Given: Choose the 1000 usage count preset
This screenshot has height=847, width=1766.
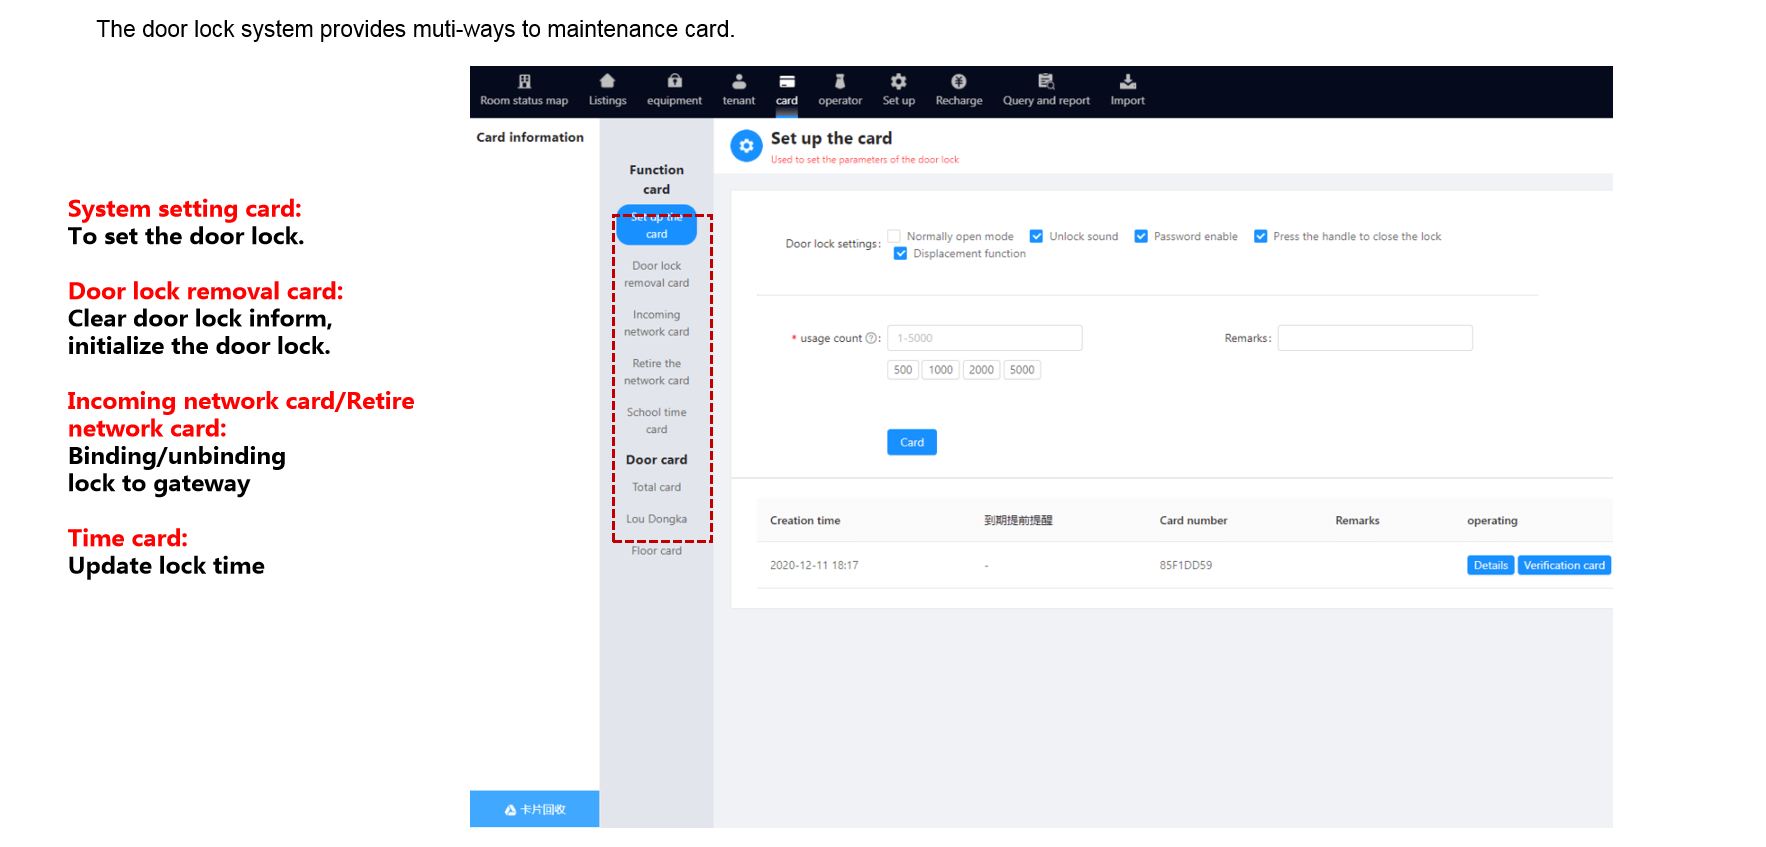Looking at the screenshot, I should pos(940,370).
